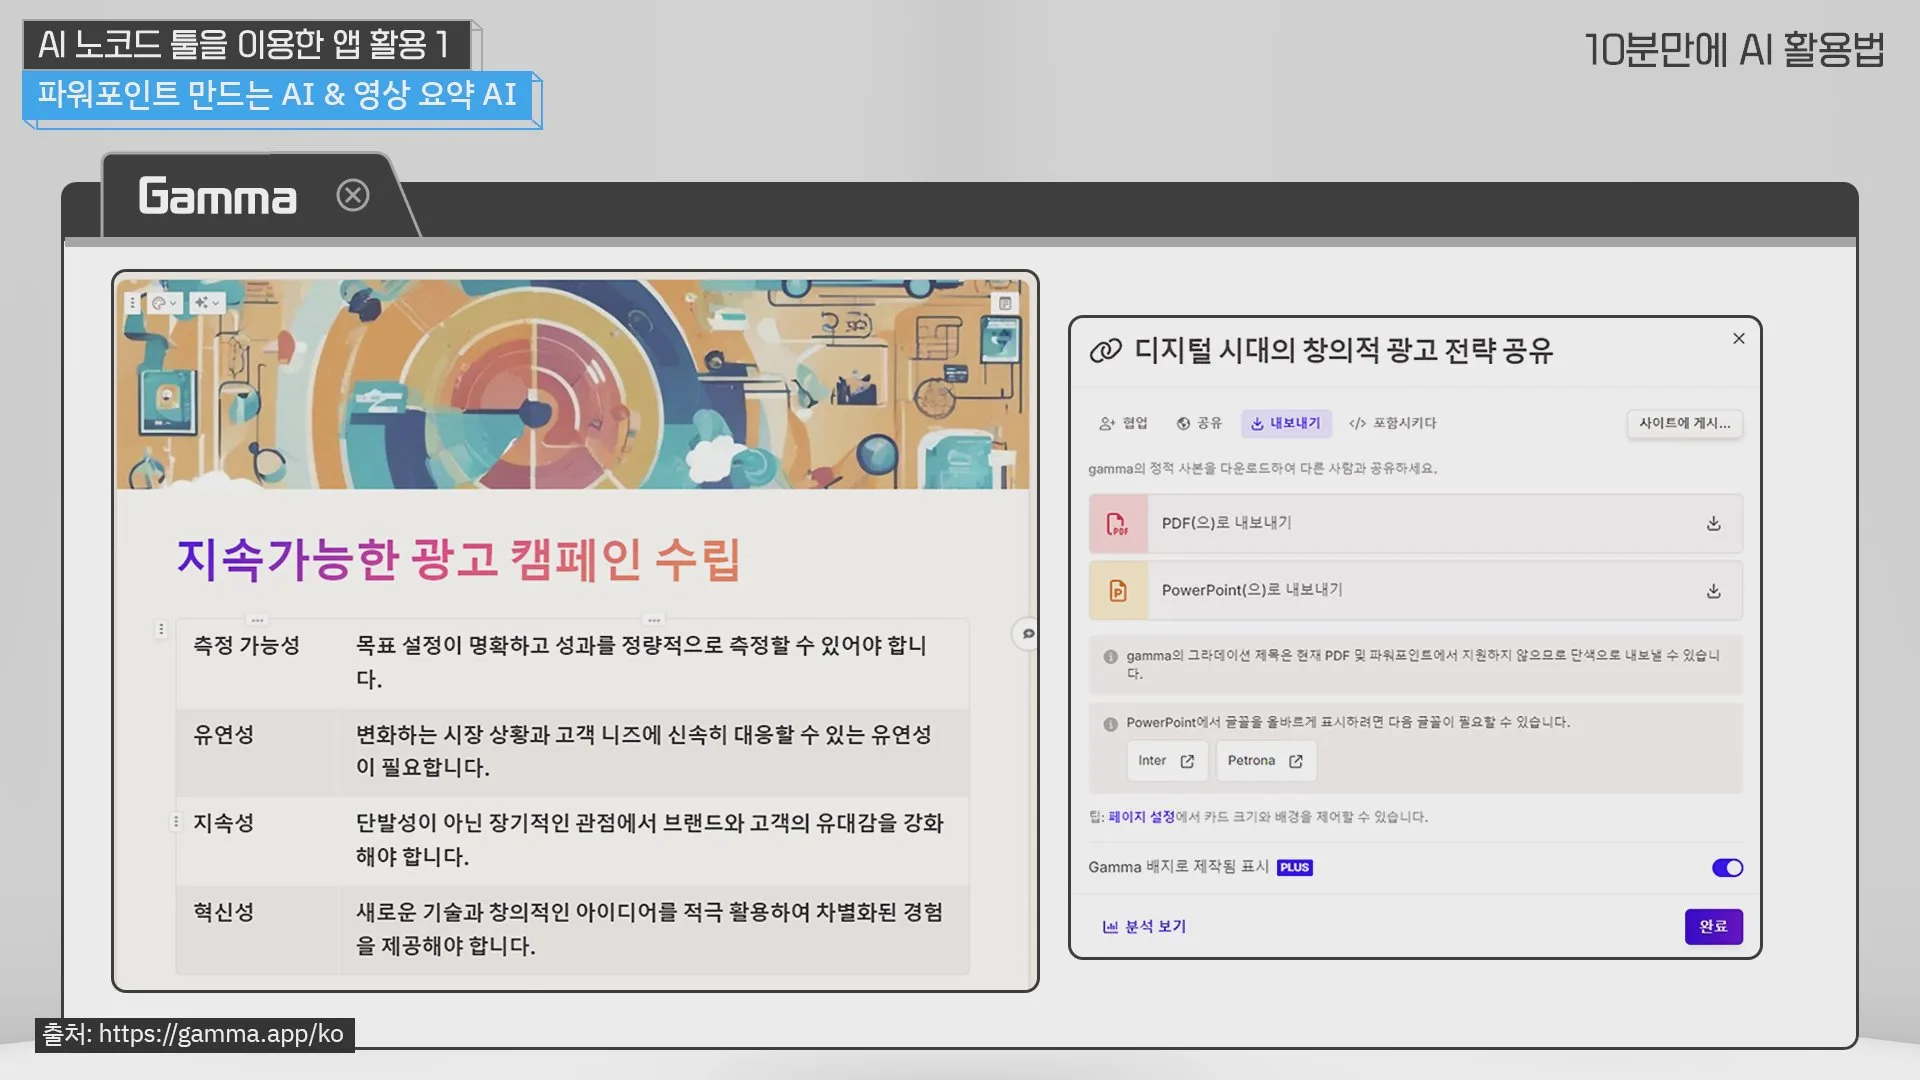Open the AI edit sparkle dropdown

[x=207, y=303]
